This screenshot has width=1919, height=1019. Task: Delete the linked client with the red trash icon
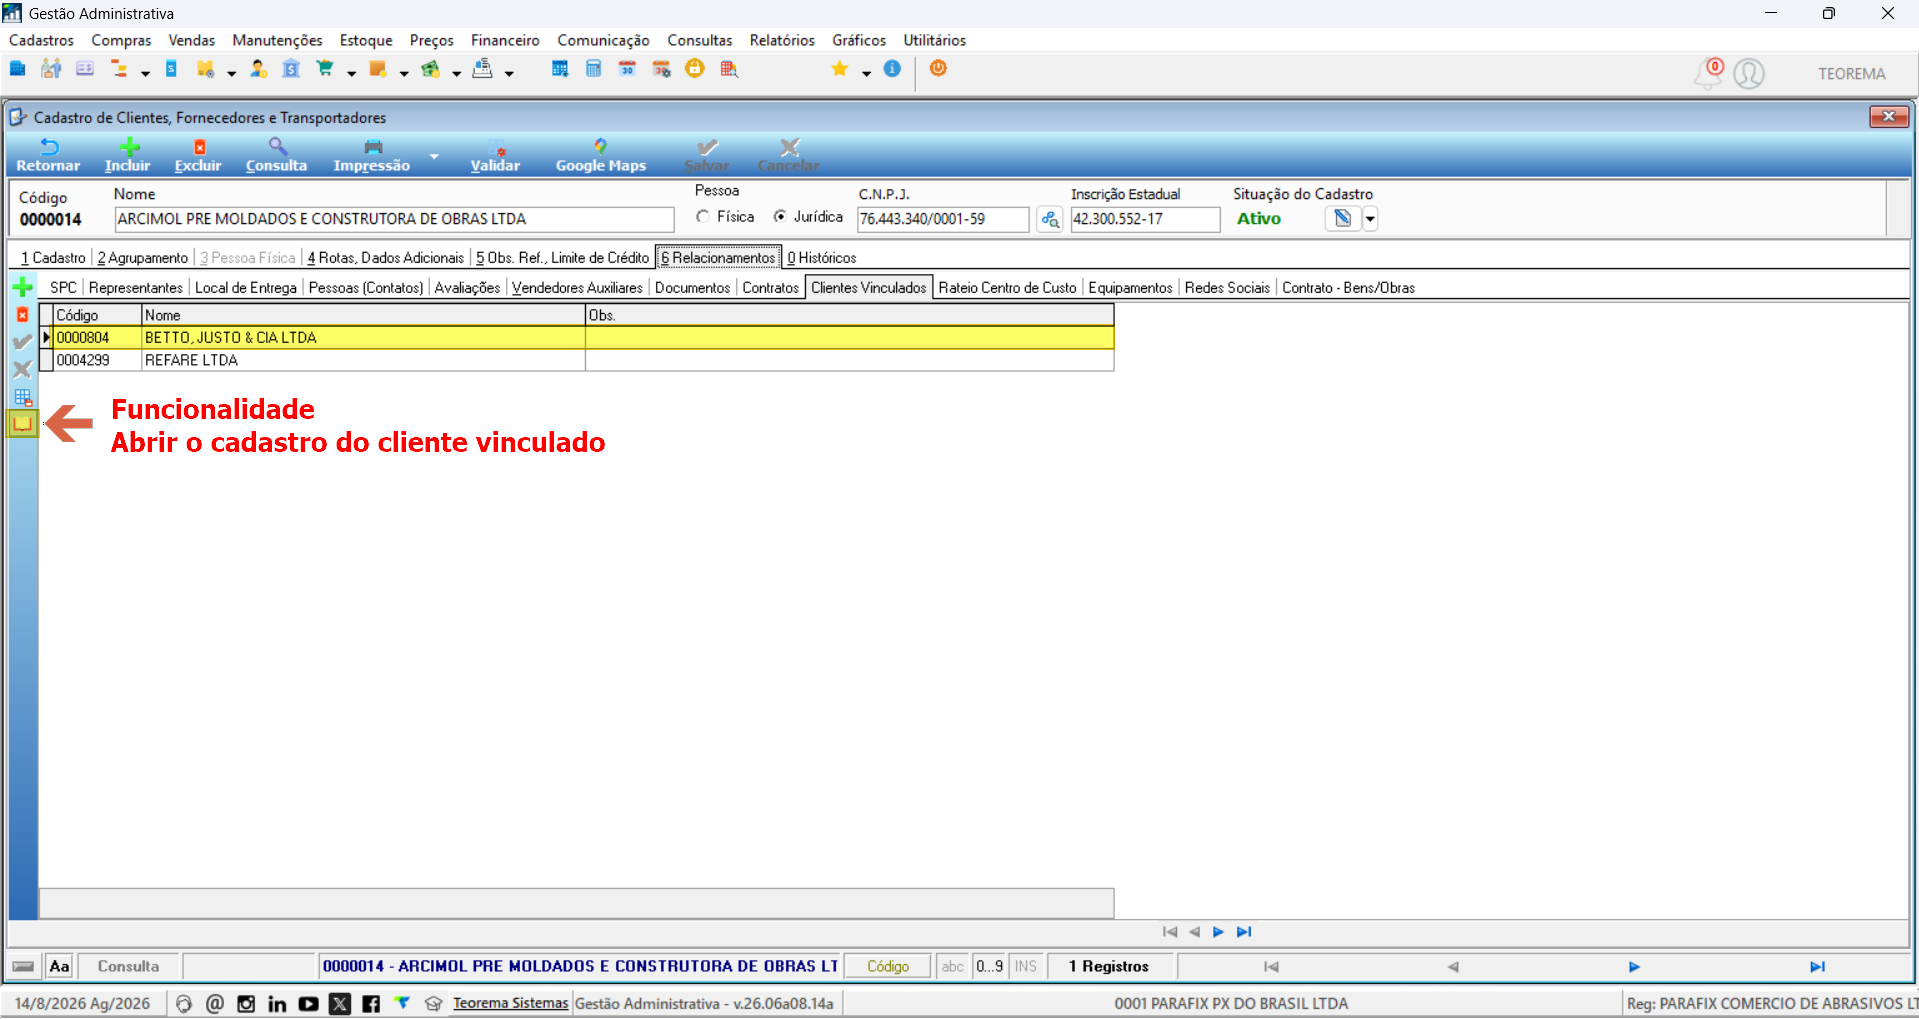tap(22, 315)
